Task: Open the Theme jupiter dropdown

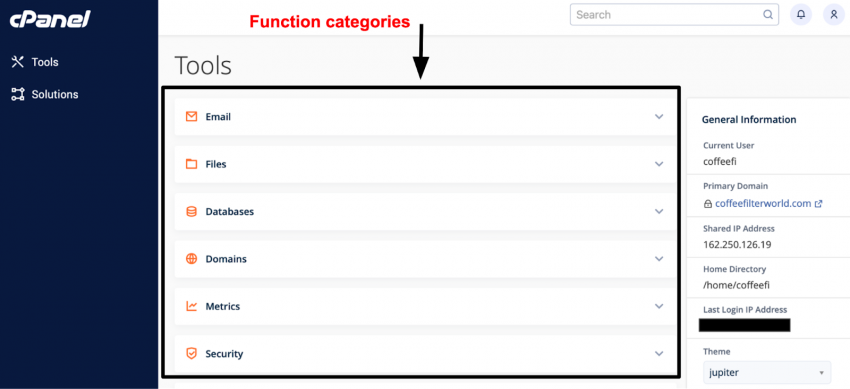Action: pyautogui.click(x=767, y=373)
